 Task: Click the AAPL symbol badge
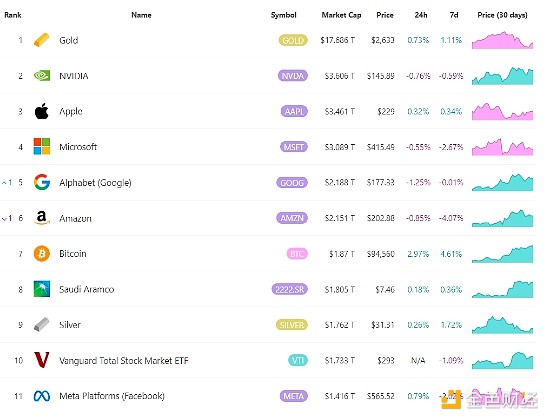(x=294, y=111)
